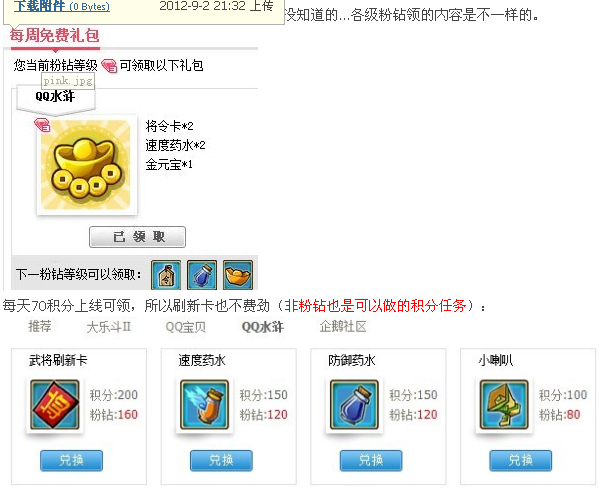Click the 防御药水 blue bottle icon
Screen dimensions: 606x493
coord(354,405)
